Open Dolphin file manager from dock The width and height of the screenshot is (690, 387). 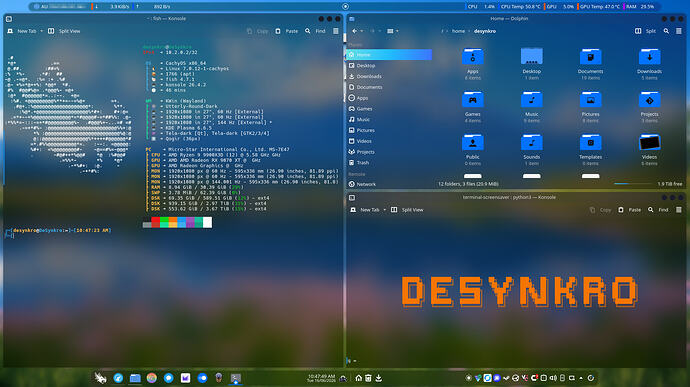tap(135, 378)
